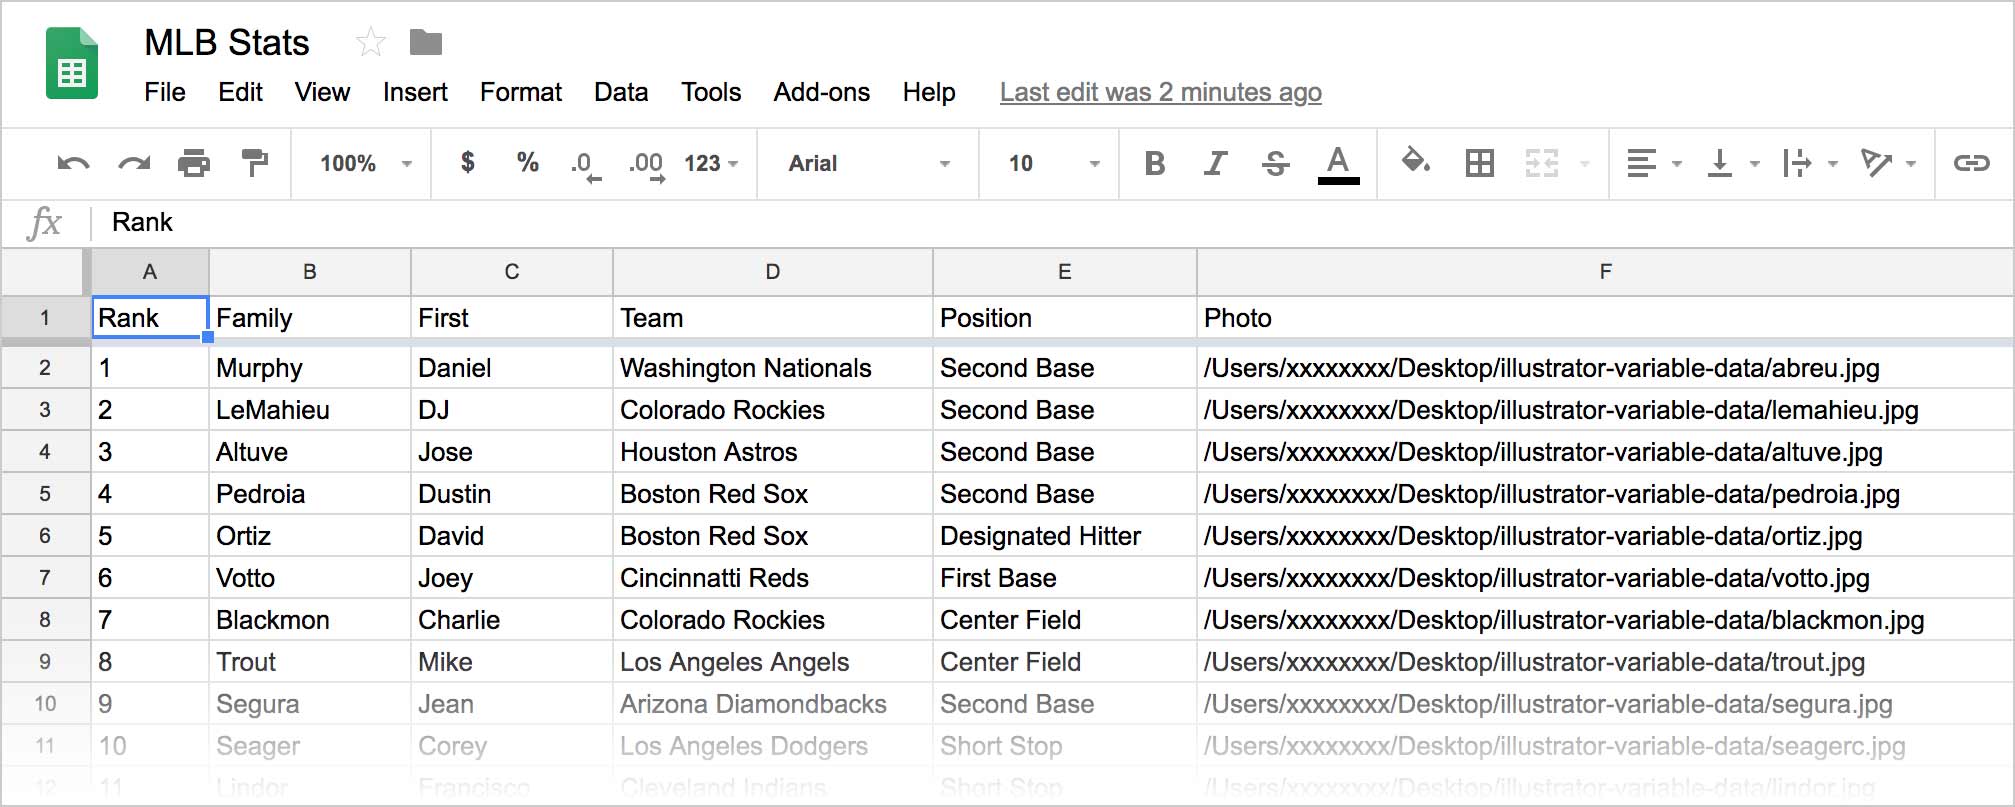Click the Redo arrow icon

(x=134, y=163)
